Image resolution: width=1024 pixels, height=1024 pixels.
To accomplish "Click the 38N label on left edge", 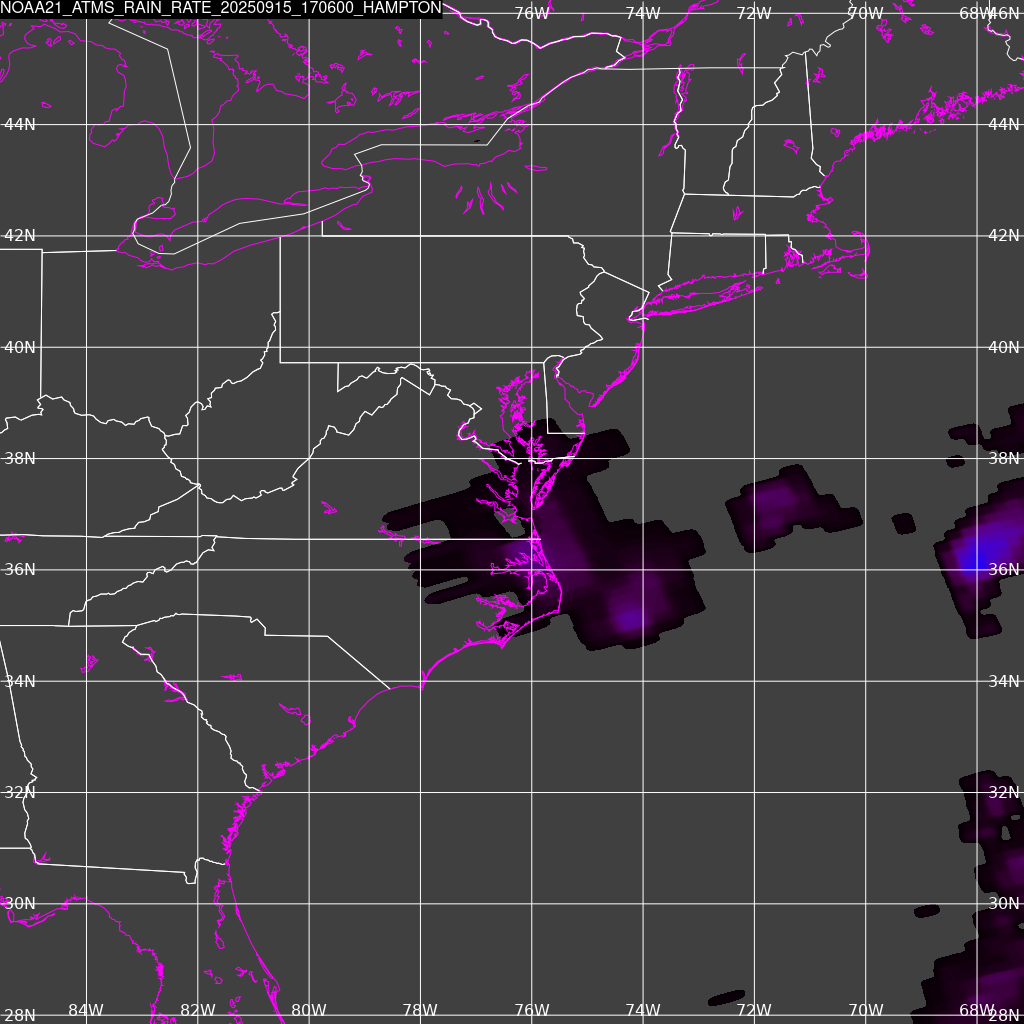I will pos(20,458).
